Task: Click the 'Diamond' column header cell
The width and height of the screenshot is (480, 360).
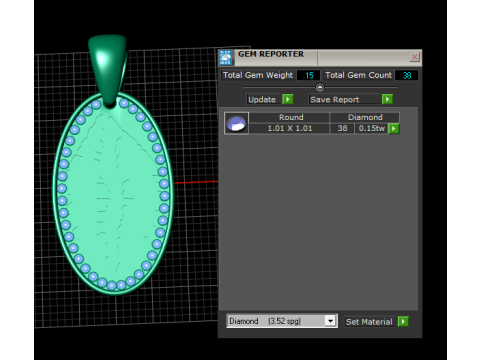Action: coord(365,117)
